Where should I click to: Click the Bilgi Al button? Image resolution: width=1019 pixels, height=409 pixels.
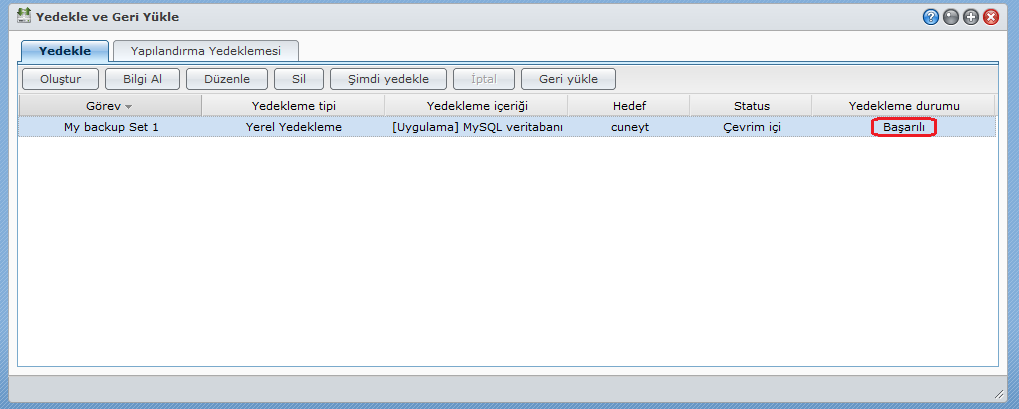pos(142,79)
